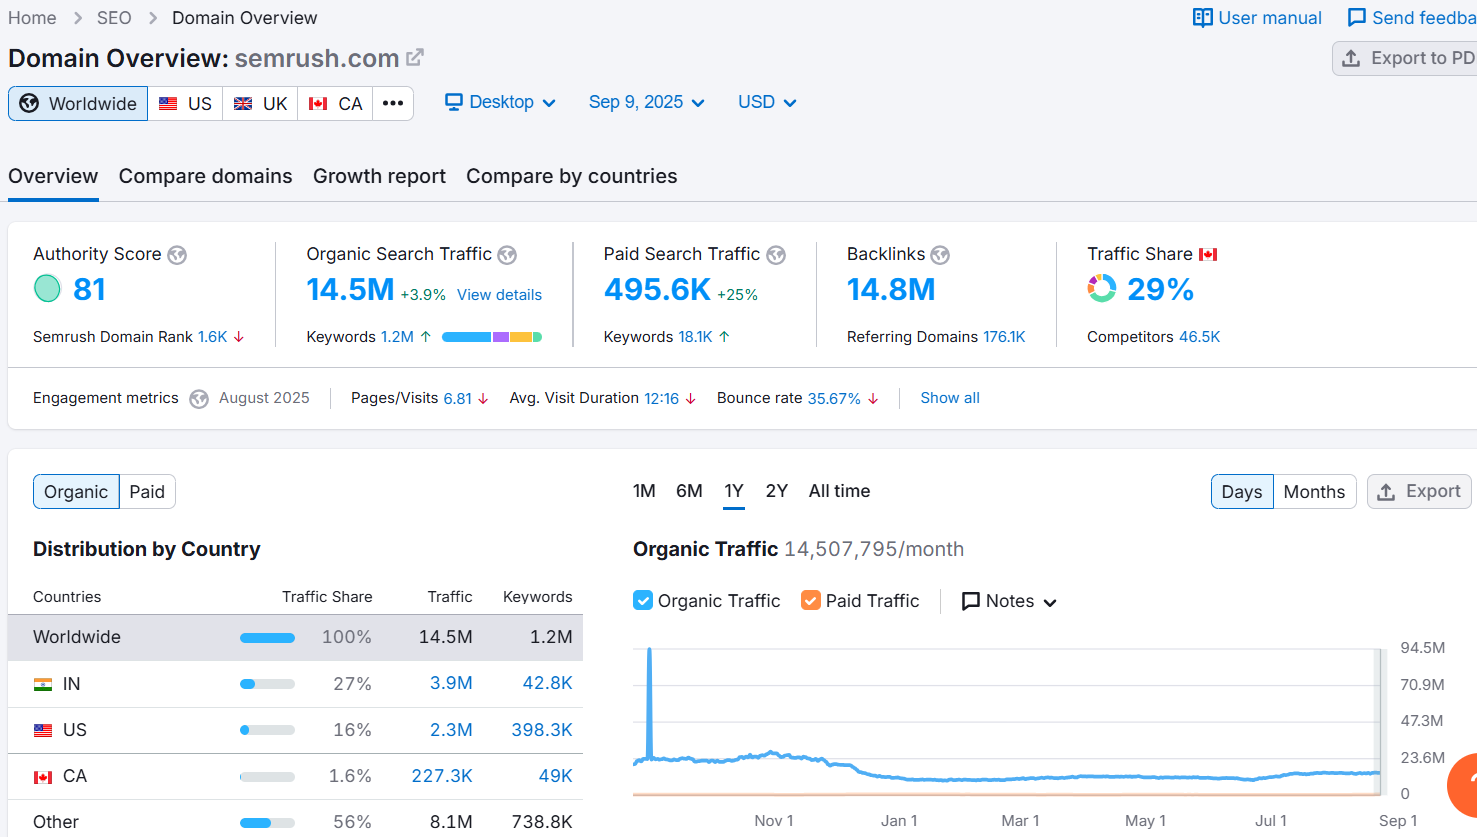Switch to Paid toggle
This screenshot has width=1477, height=837.
pos(147,491)
